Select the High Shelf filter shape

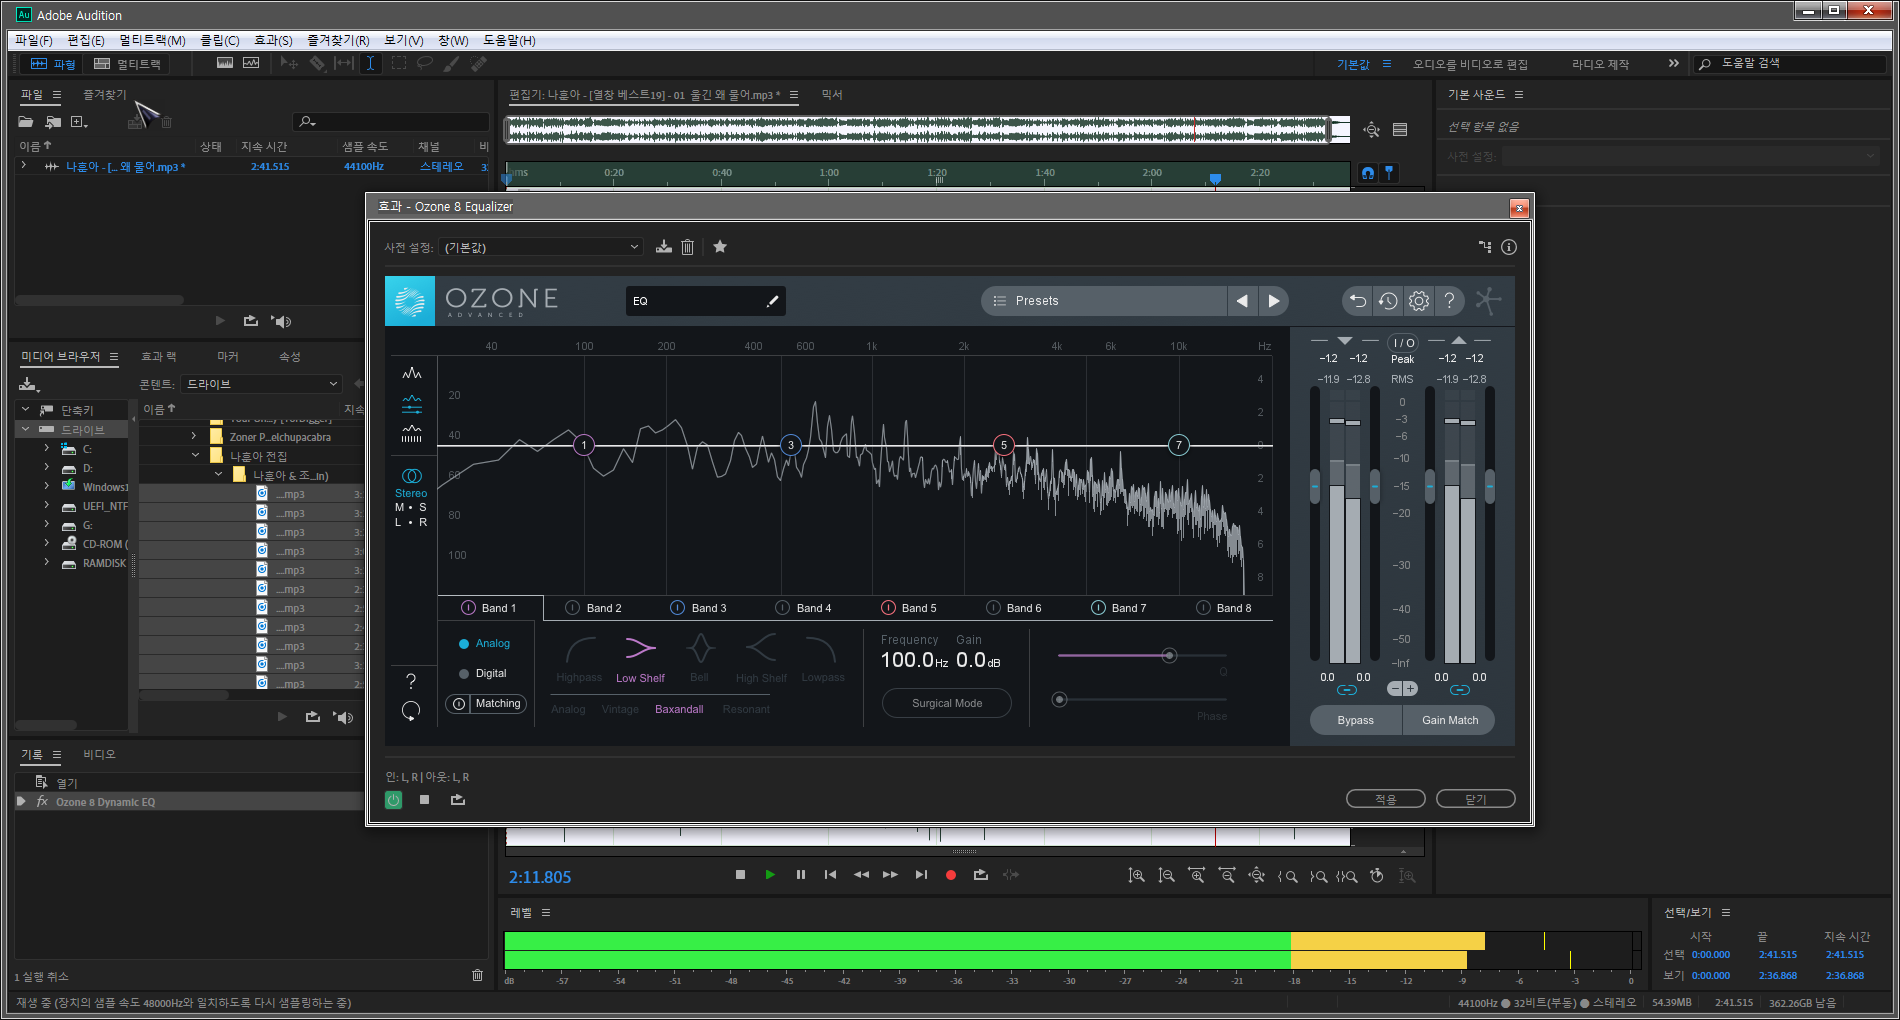761,659
